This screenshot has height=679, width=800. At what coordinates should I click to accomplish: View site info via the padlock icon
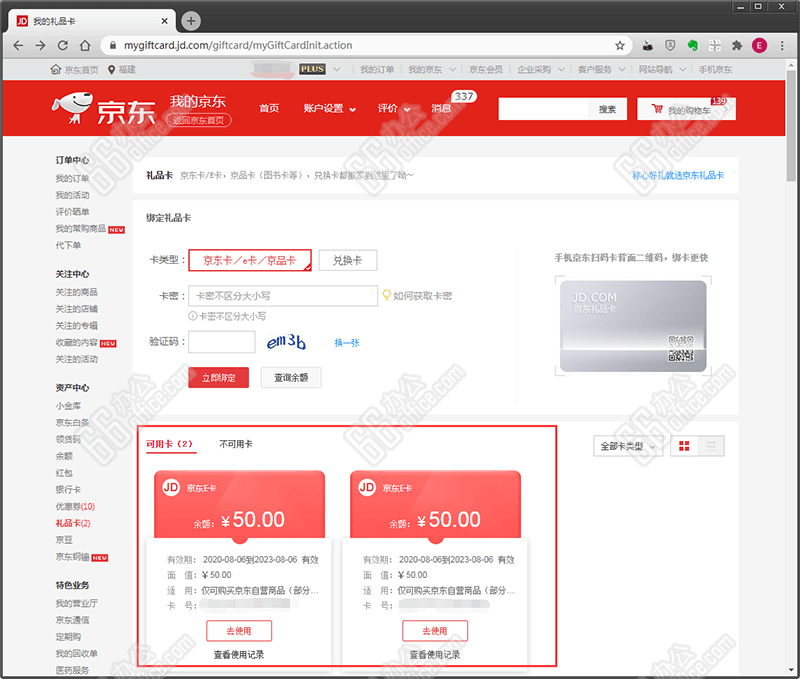(113, 45)
